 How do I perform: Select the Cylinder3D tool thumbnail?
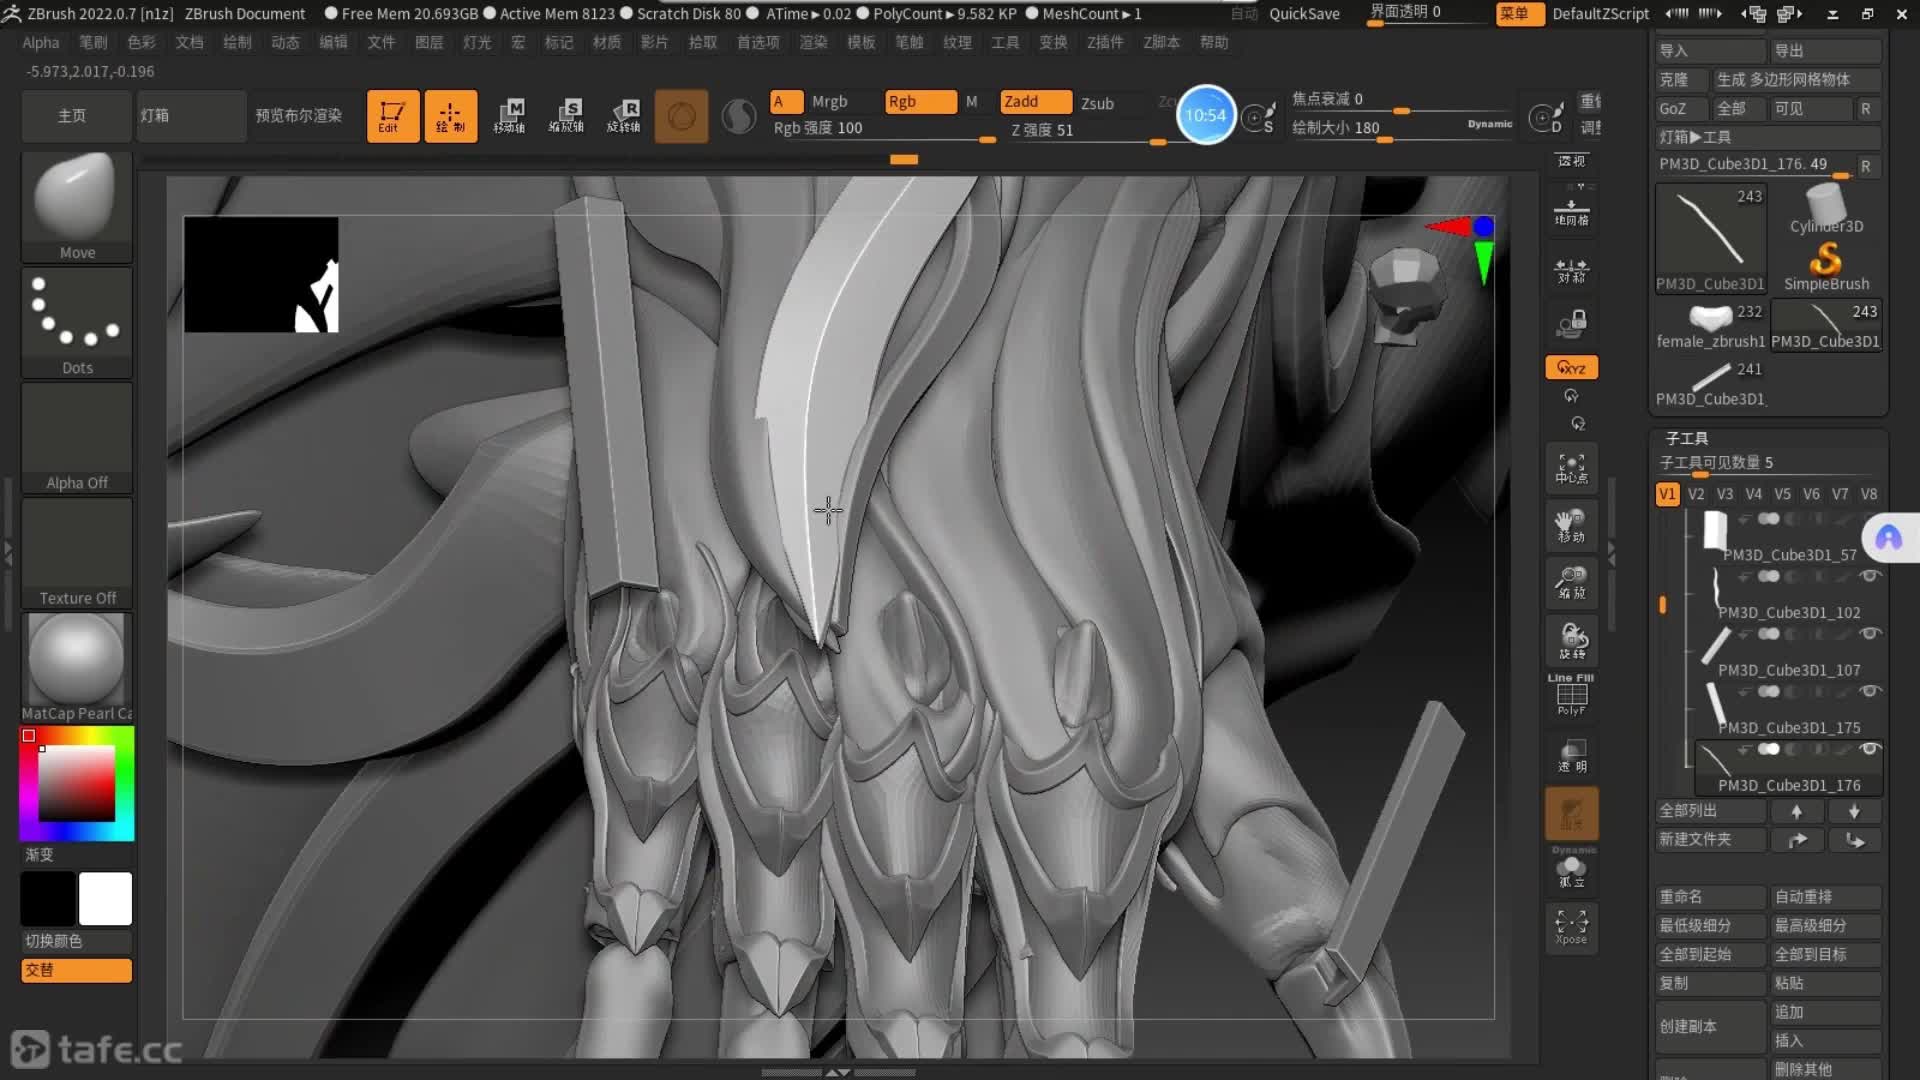tap(1826, 210)
